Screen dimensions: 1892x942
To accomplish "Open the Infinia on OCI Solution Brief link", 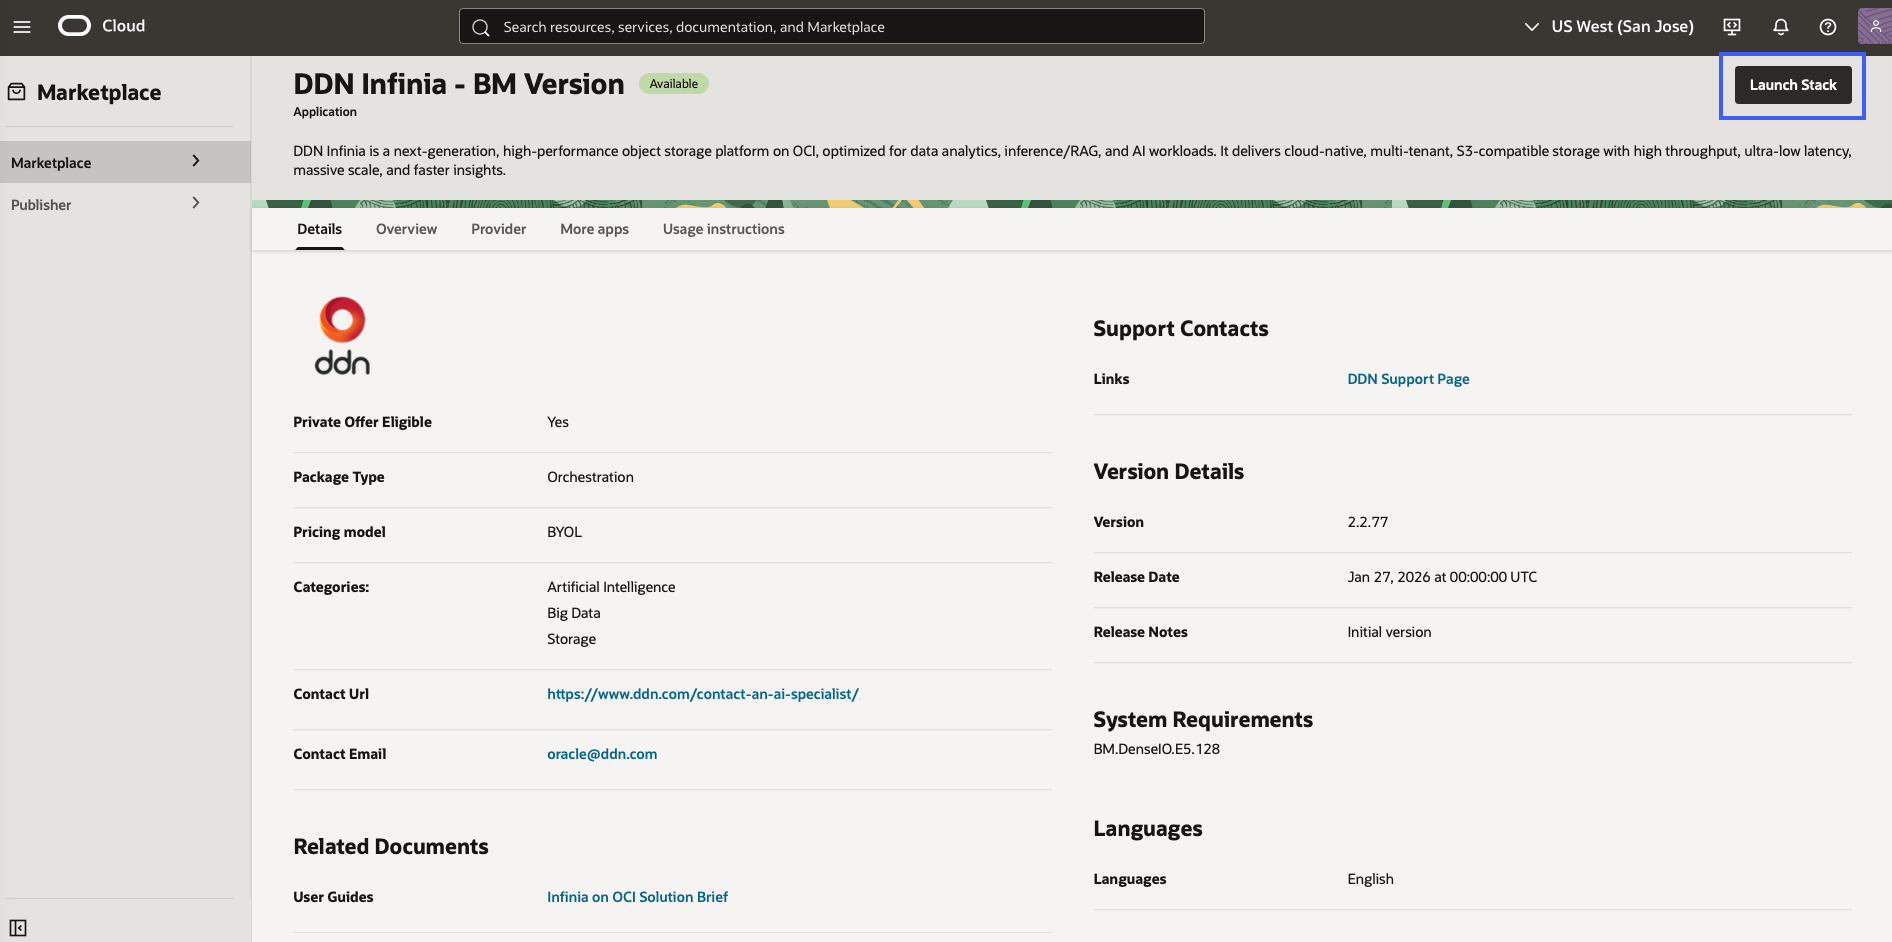I will [x=637, y=897].
